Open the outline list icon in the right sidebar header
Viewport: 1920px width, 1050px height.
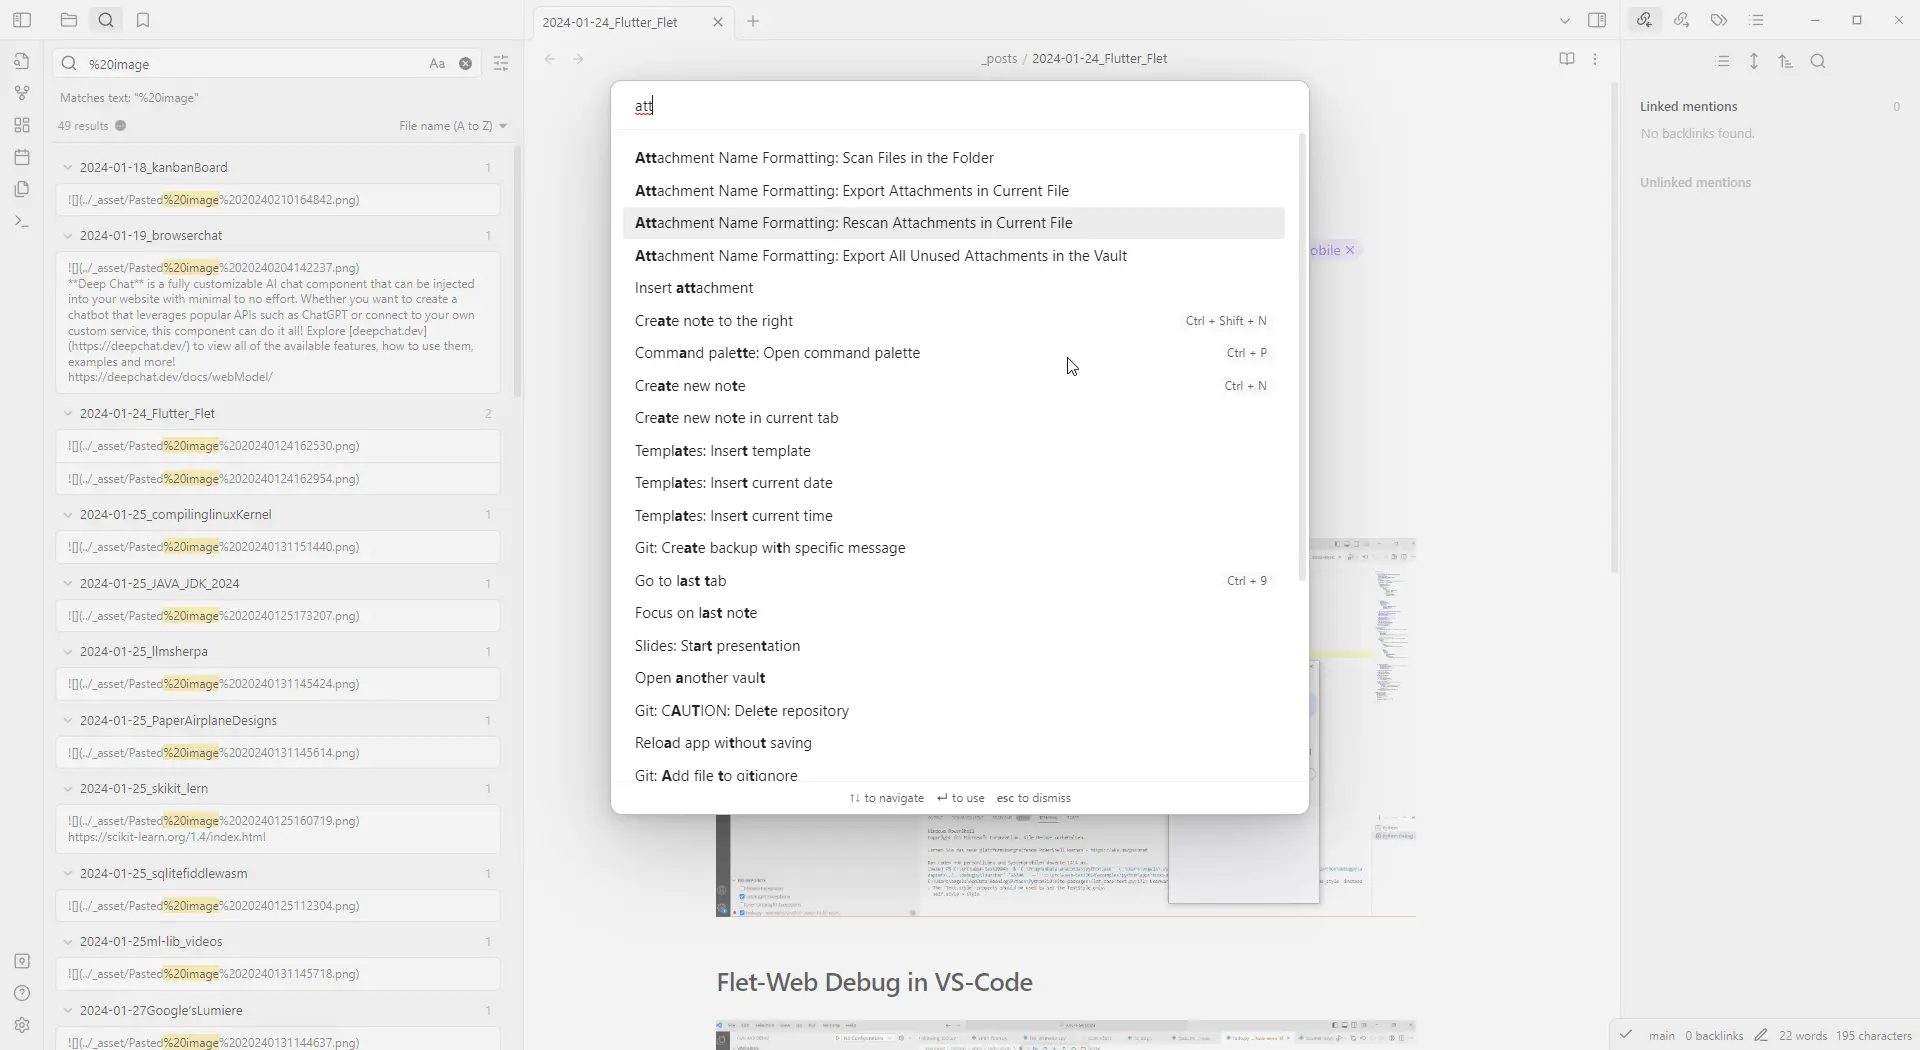coord(1757,20)
